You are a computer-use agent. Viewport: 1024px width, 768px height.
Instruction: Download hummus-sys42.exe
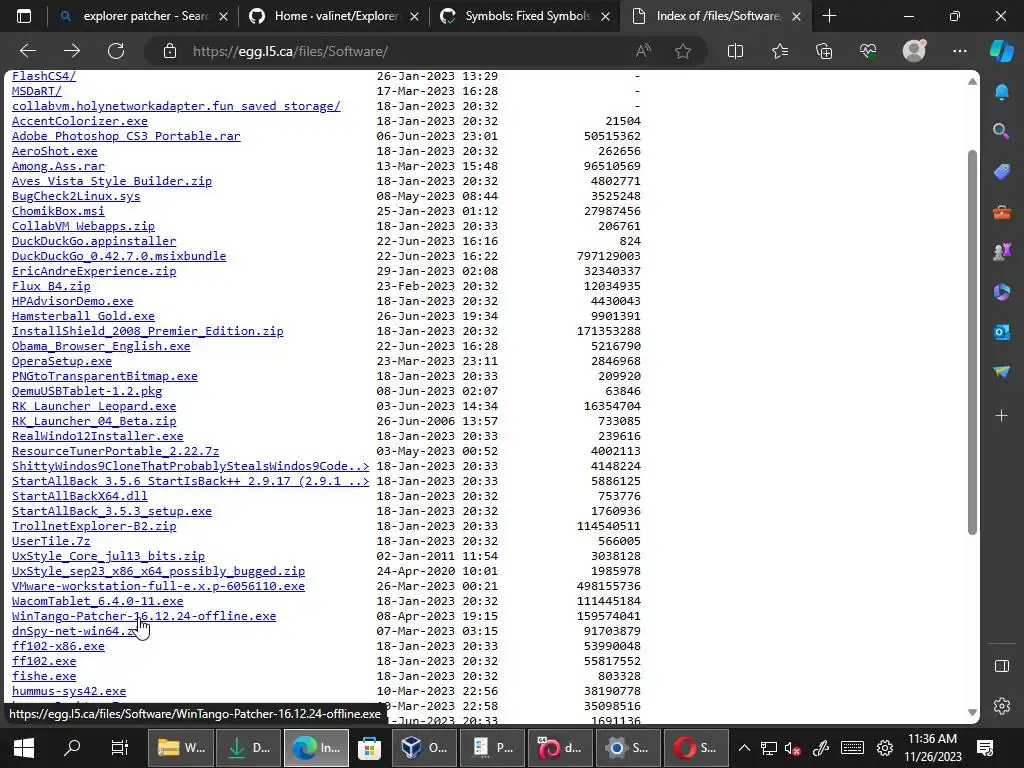pyautogui.click(x=69, y=691)
